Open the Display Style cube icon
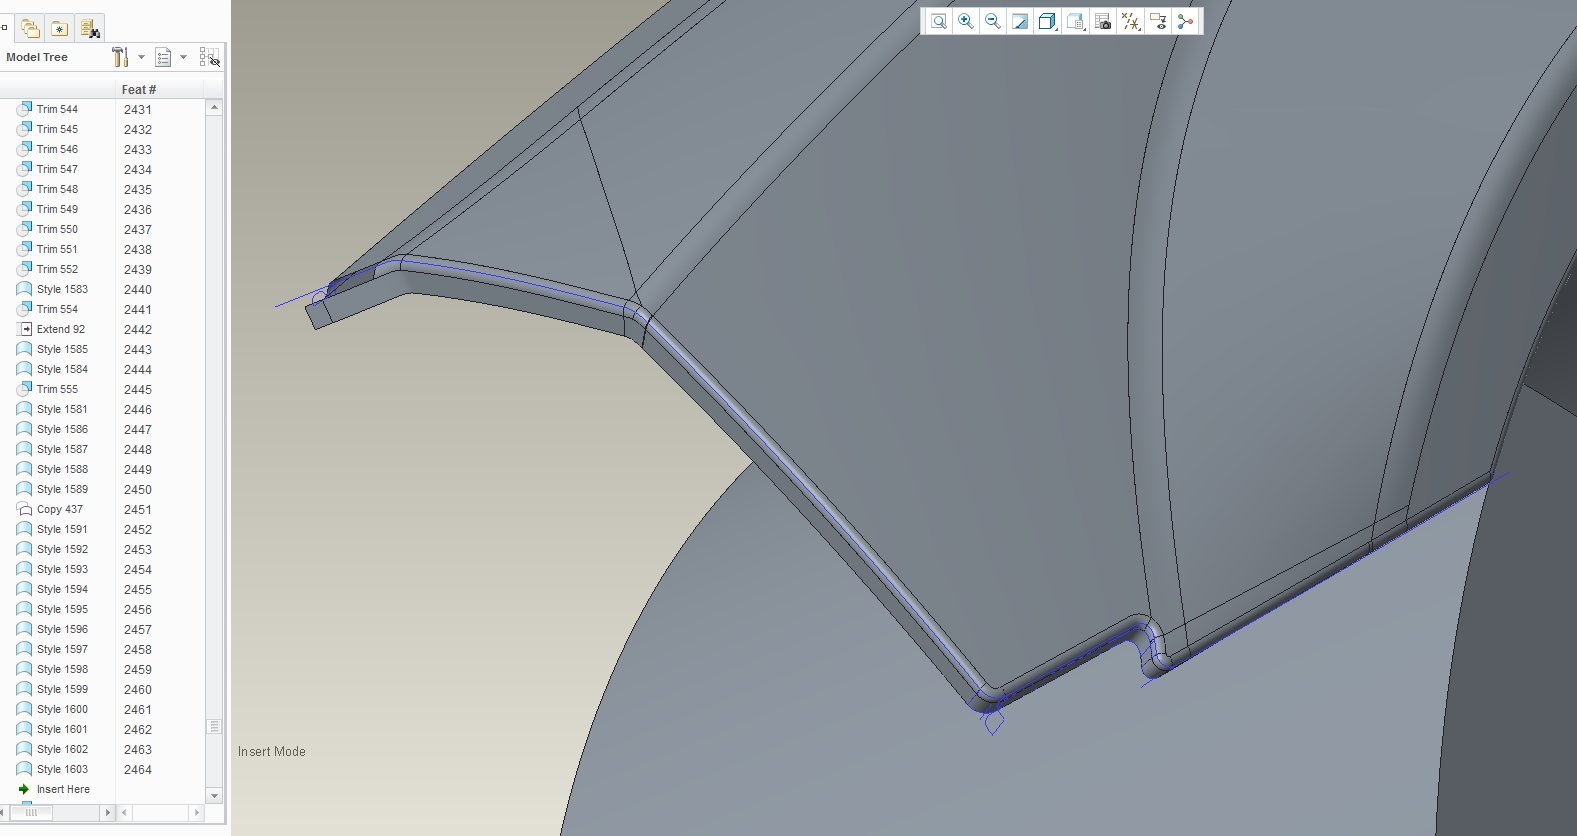The height and width of the screenshot is (836, 1577). (x=1047, y=22)
